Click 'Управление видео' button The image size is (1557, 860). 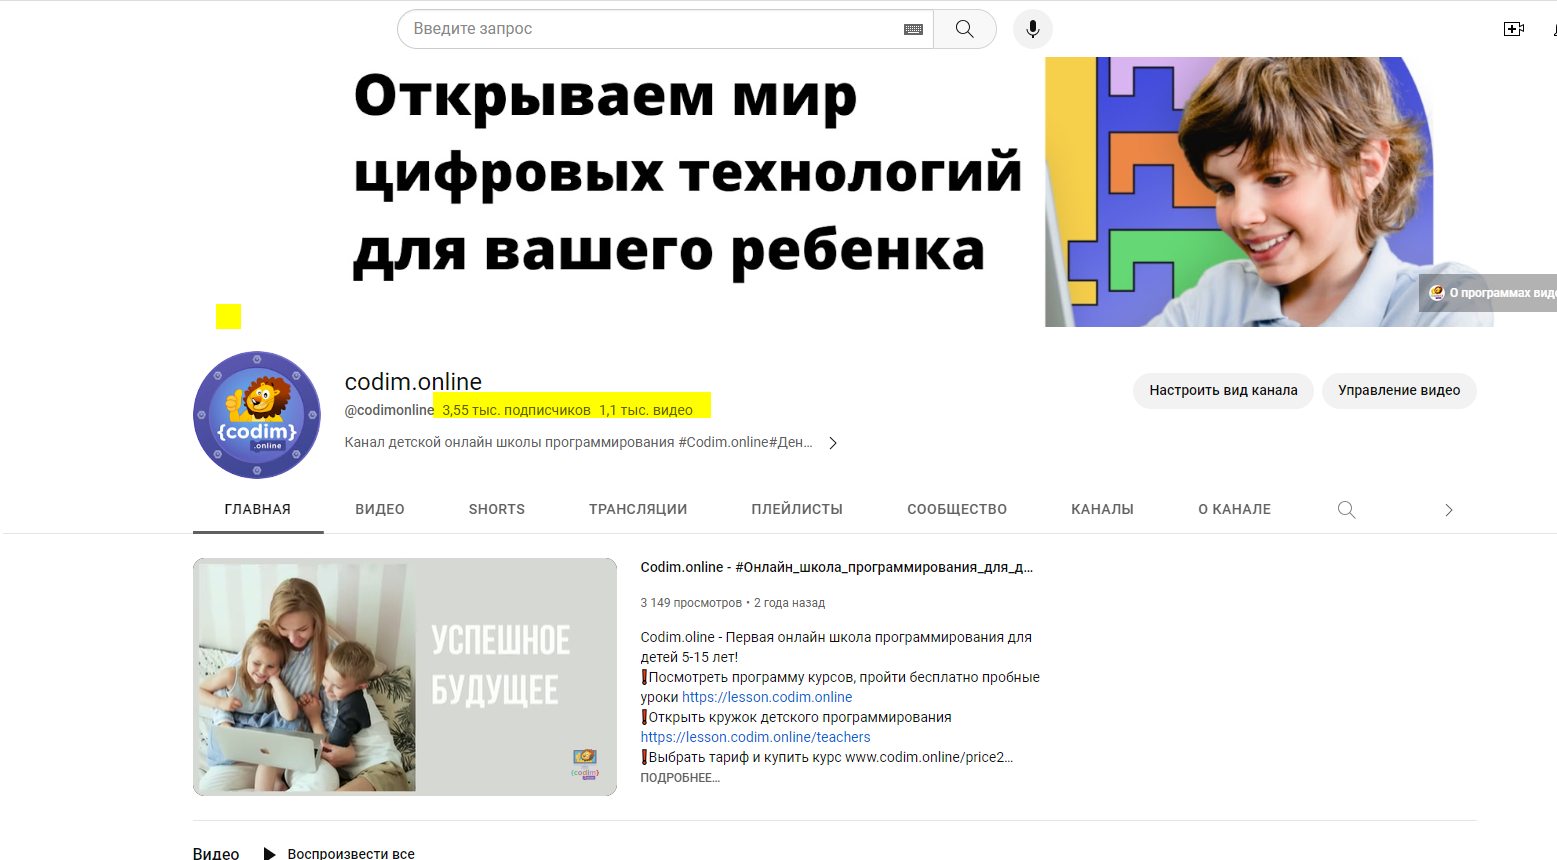coord(1399,390)
